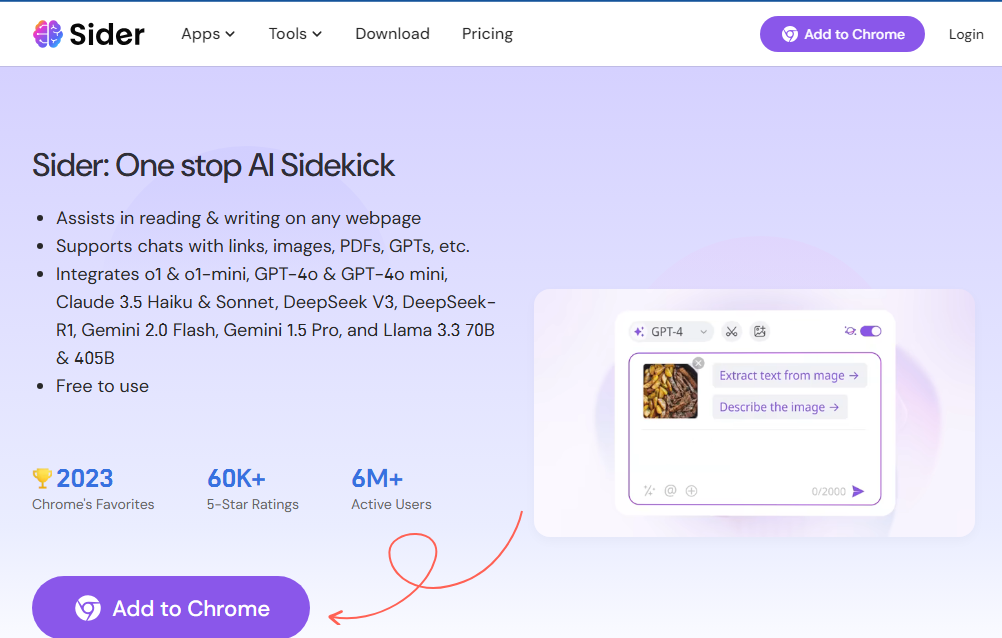Click the trophy icon beside 2023
Viewport: 1002px width, 638px height.
42,478
